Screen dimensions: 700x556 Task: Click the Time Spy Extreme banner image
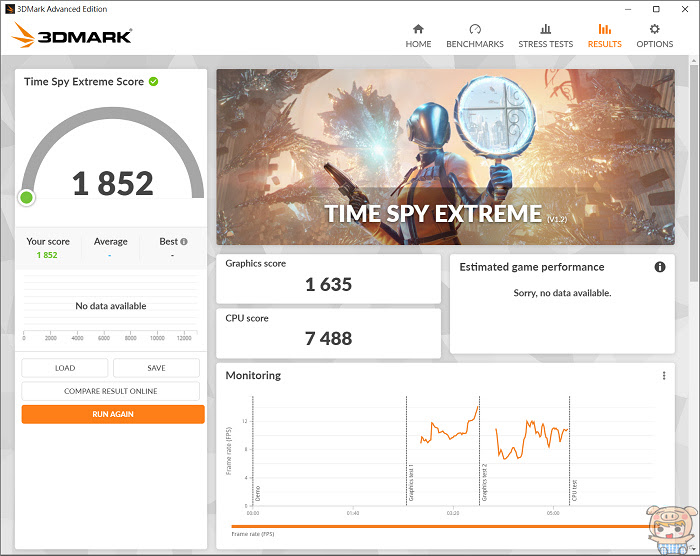tap(446, 157)
